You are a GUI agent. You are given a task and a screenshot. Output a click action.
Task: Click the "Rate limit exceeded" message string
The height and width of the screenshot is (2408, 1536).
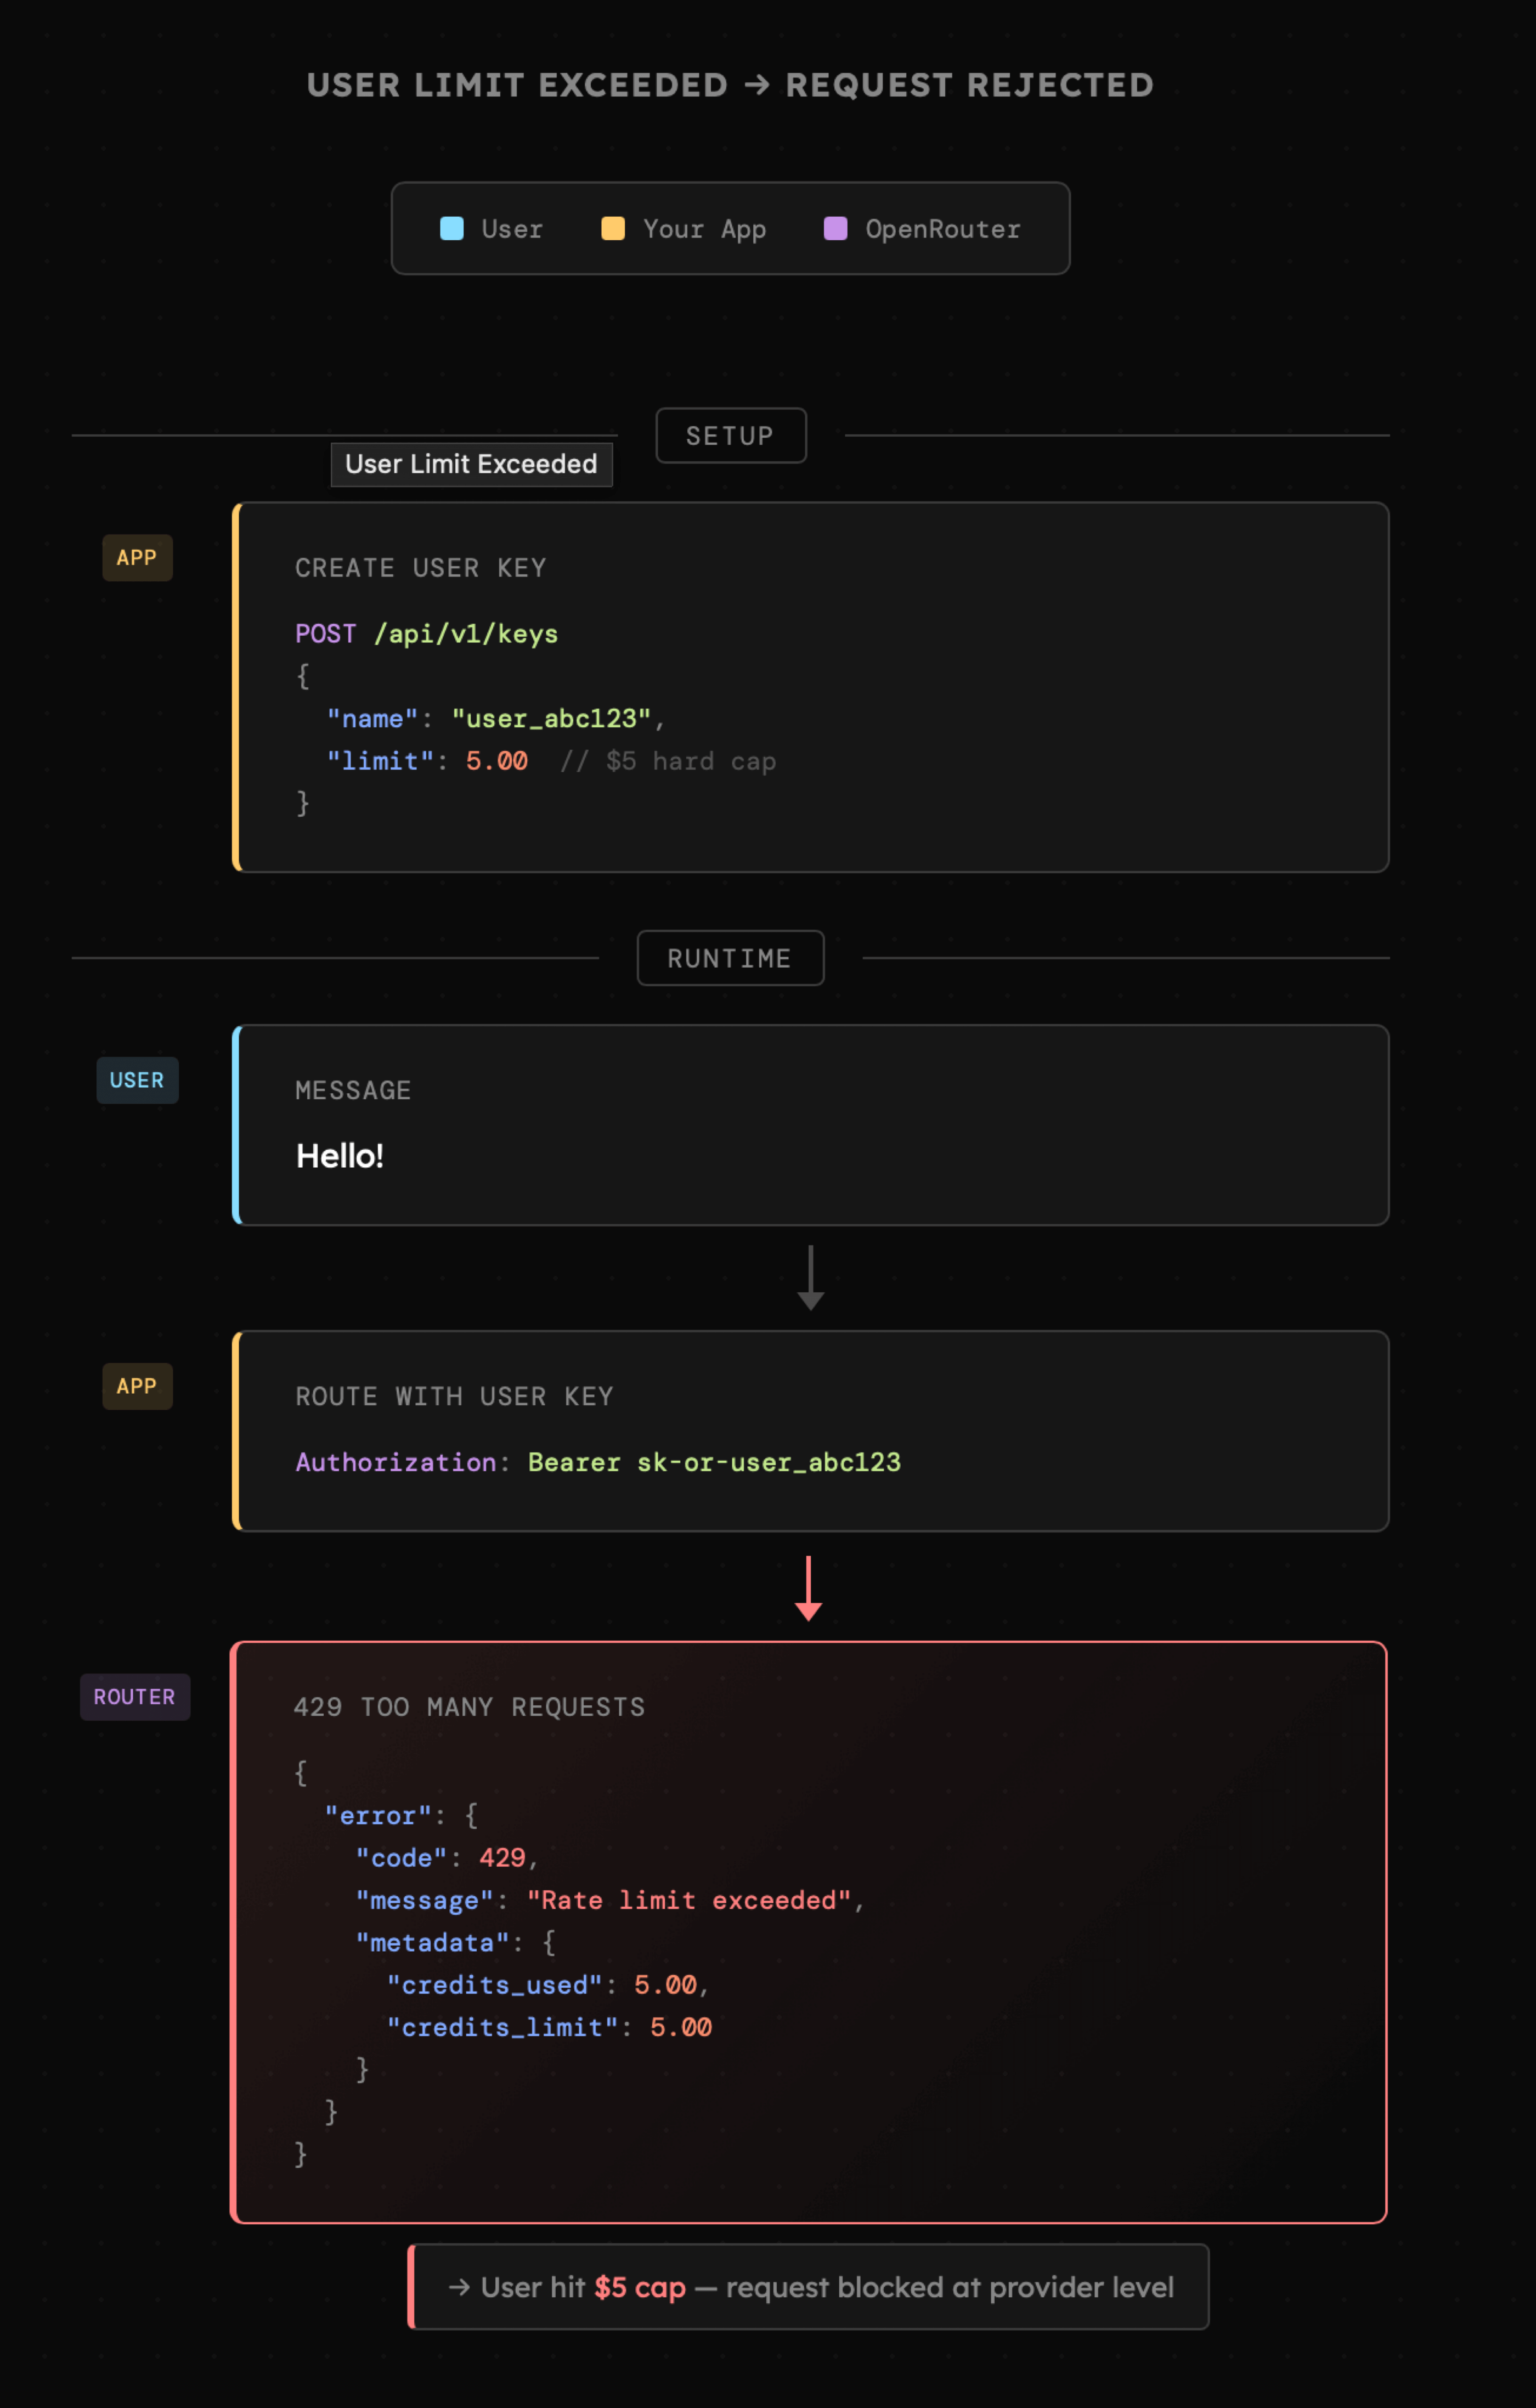click(x=689, y=1900)
